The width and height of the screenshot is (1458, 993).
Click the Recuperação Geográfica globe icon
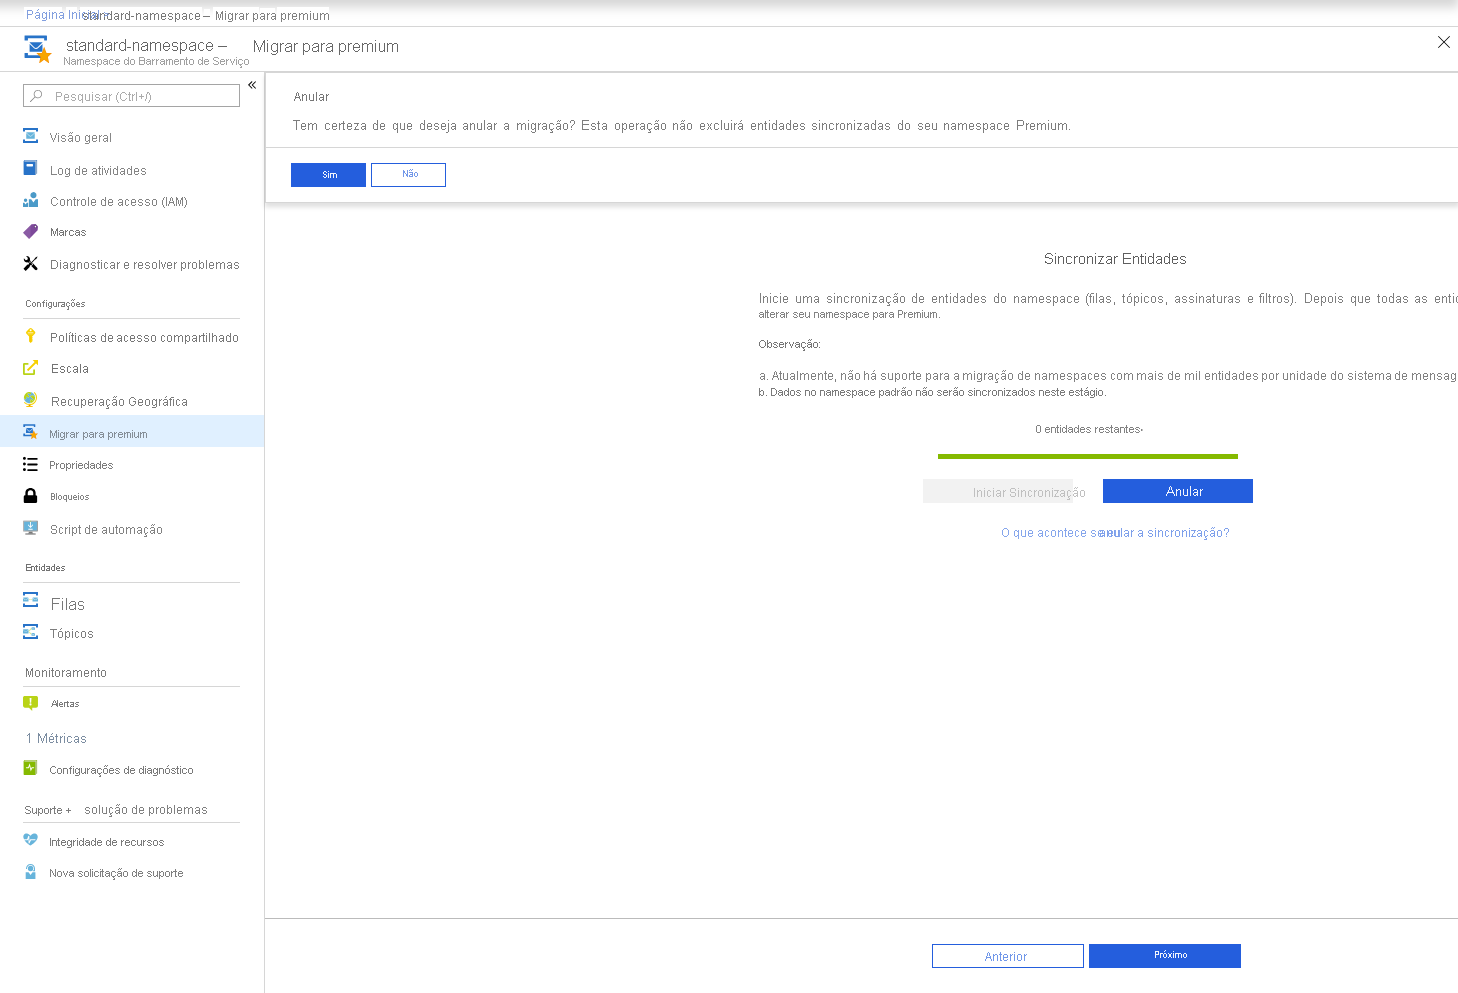click(x=31, y=400)
